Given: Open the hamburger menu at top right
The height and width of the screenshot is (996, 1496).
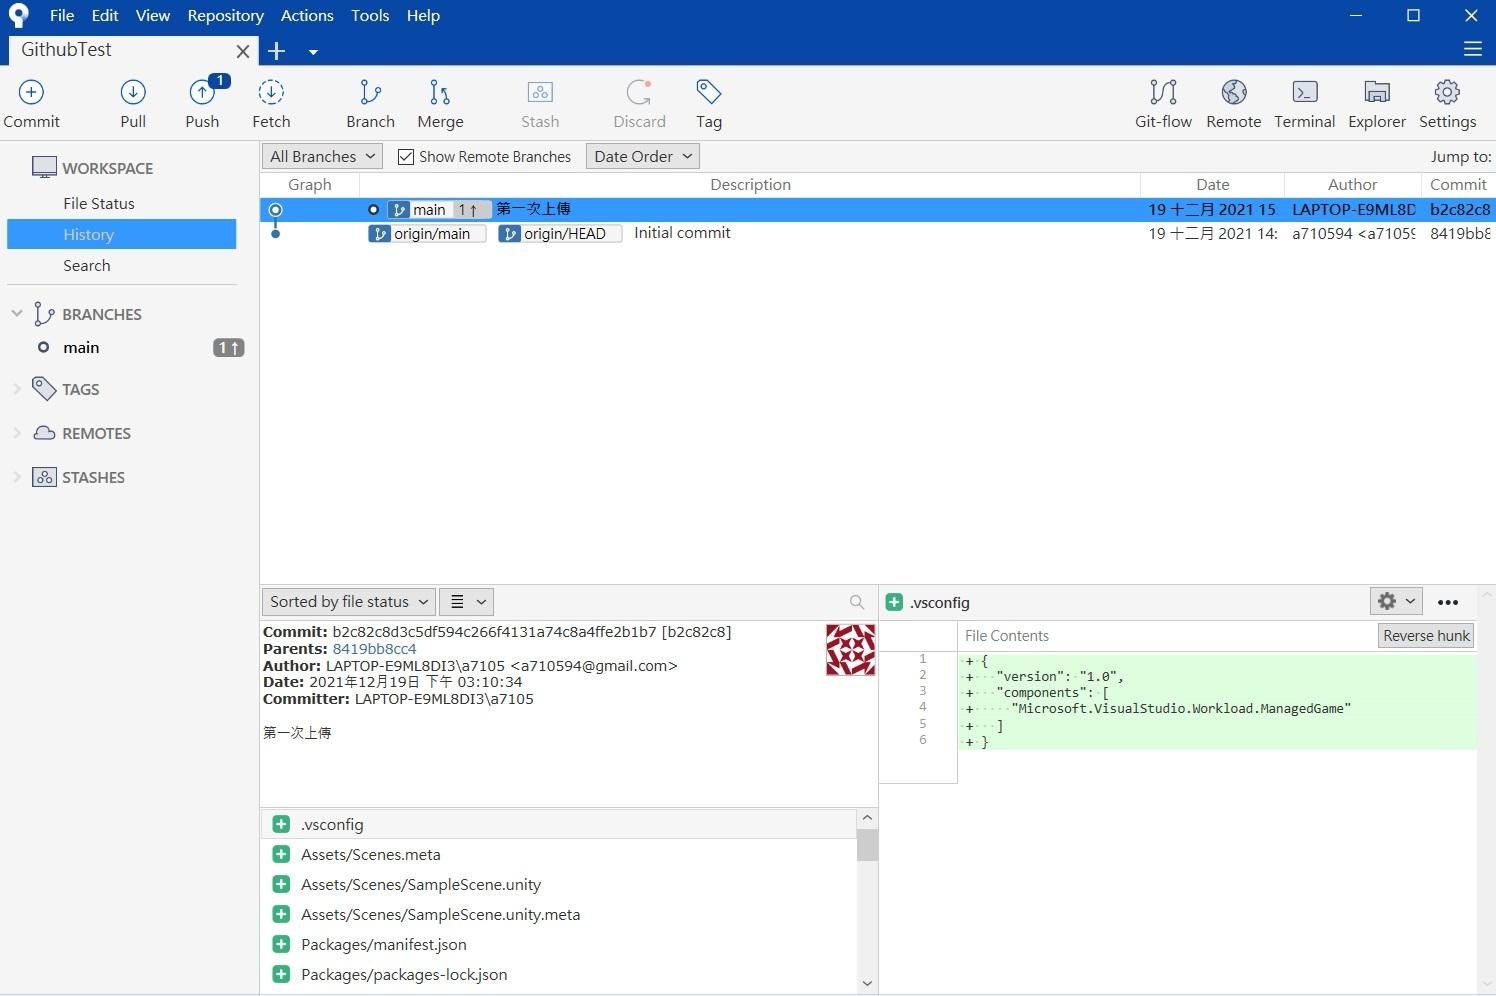Looking at the screenshot, I should [1472, 49].
